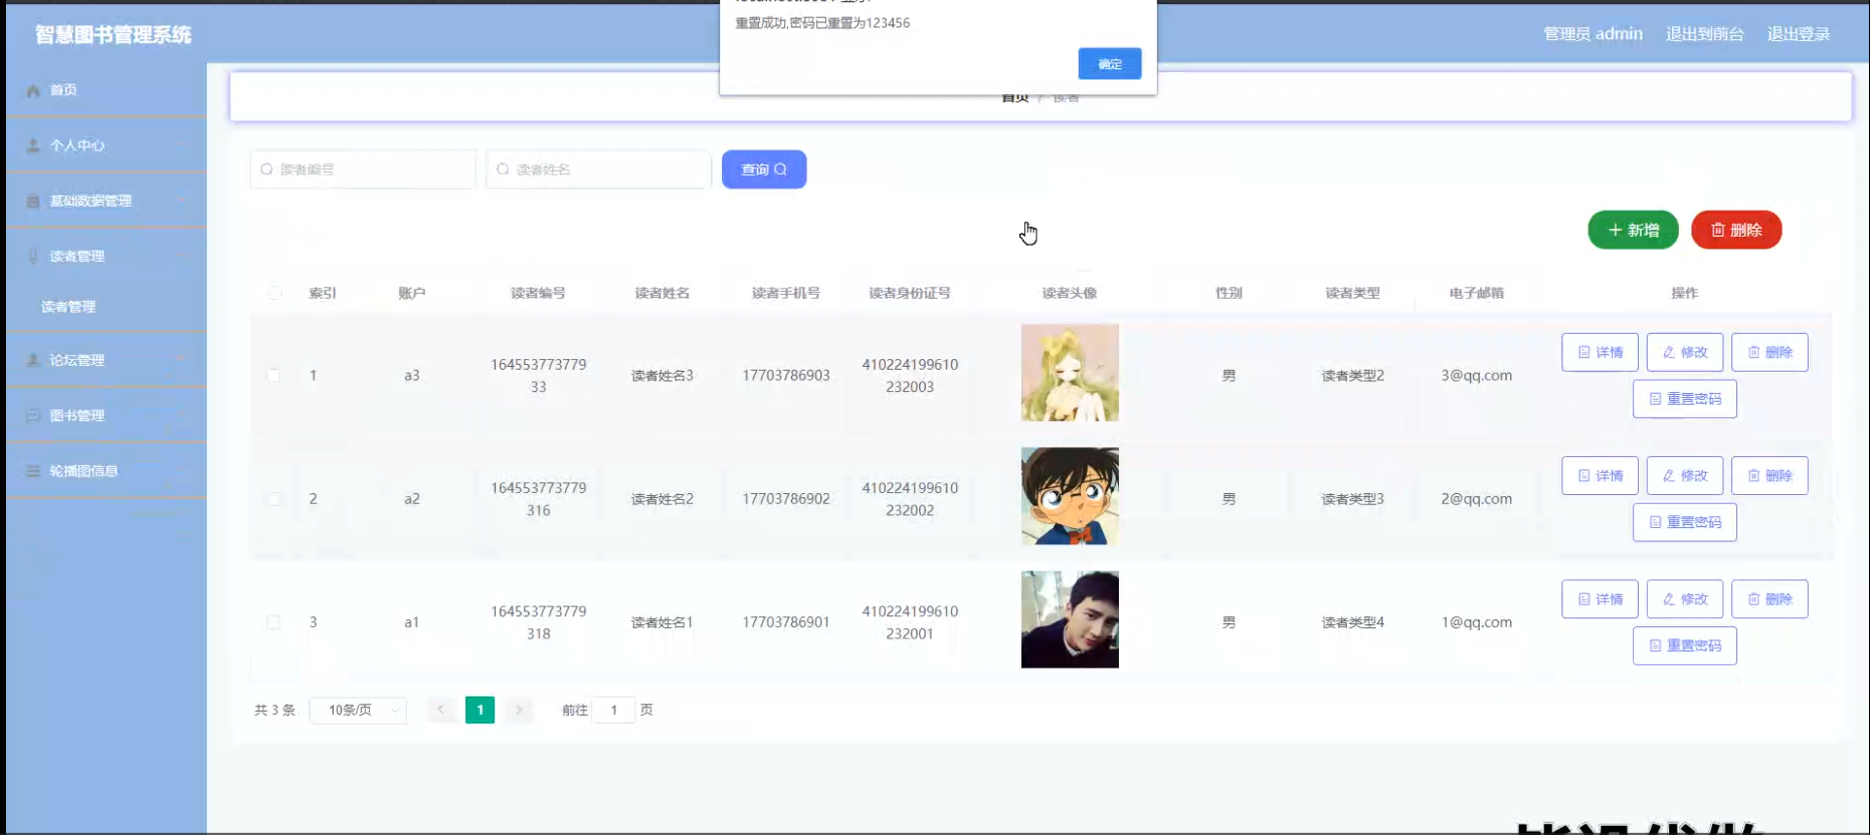
Task: Toggle the select-all checkbox in table header
Action: click(x=274, y=293)
